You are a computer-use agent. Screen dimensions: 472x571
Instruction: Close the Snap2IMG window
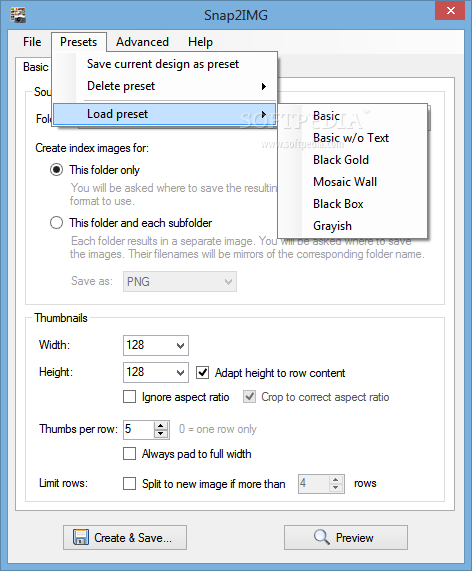(450, 11)
